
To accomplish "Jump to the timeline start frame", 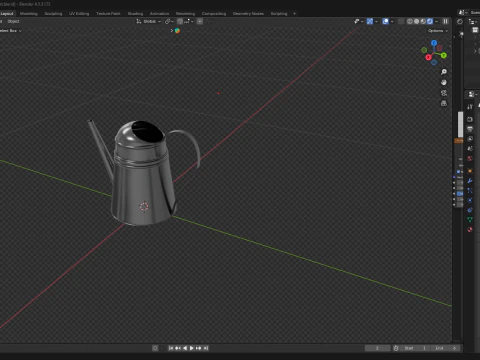I will [171, 348].
